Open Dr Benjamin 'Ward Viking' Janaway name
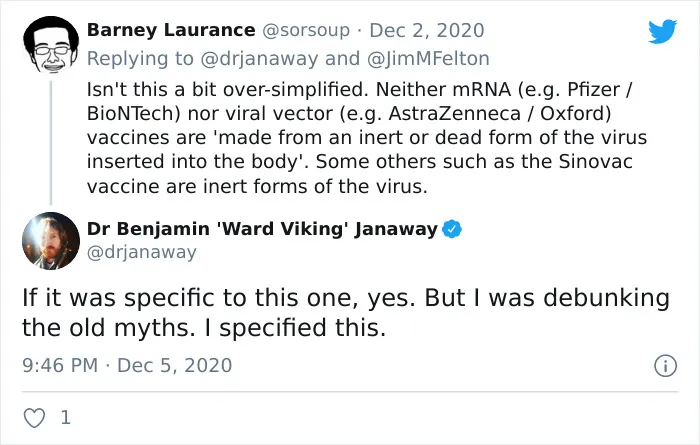The image size is (700, 445). pos(262,229)
